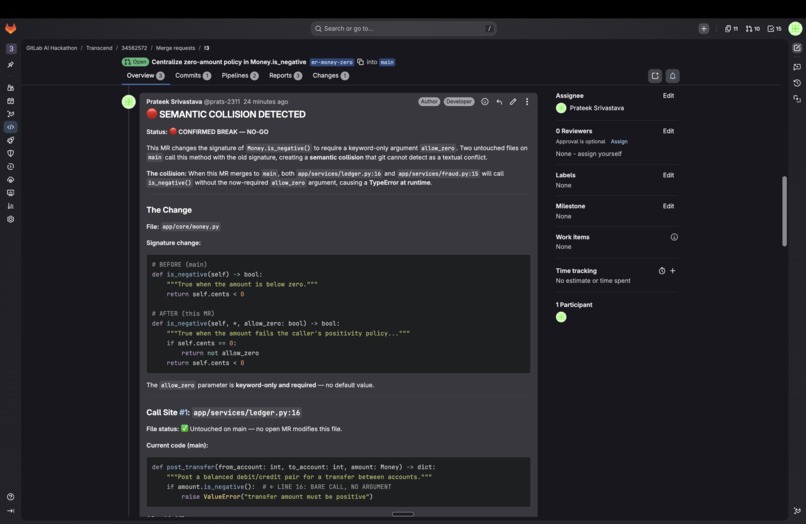Edit the Assignee field
Image resolution: width=806 pixels, height=524 pixels.
pos(668,96)
